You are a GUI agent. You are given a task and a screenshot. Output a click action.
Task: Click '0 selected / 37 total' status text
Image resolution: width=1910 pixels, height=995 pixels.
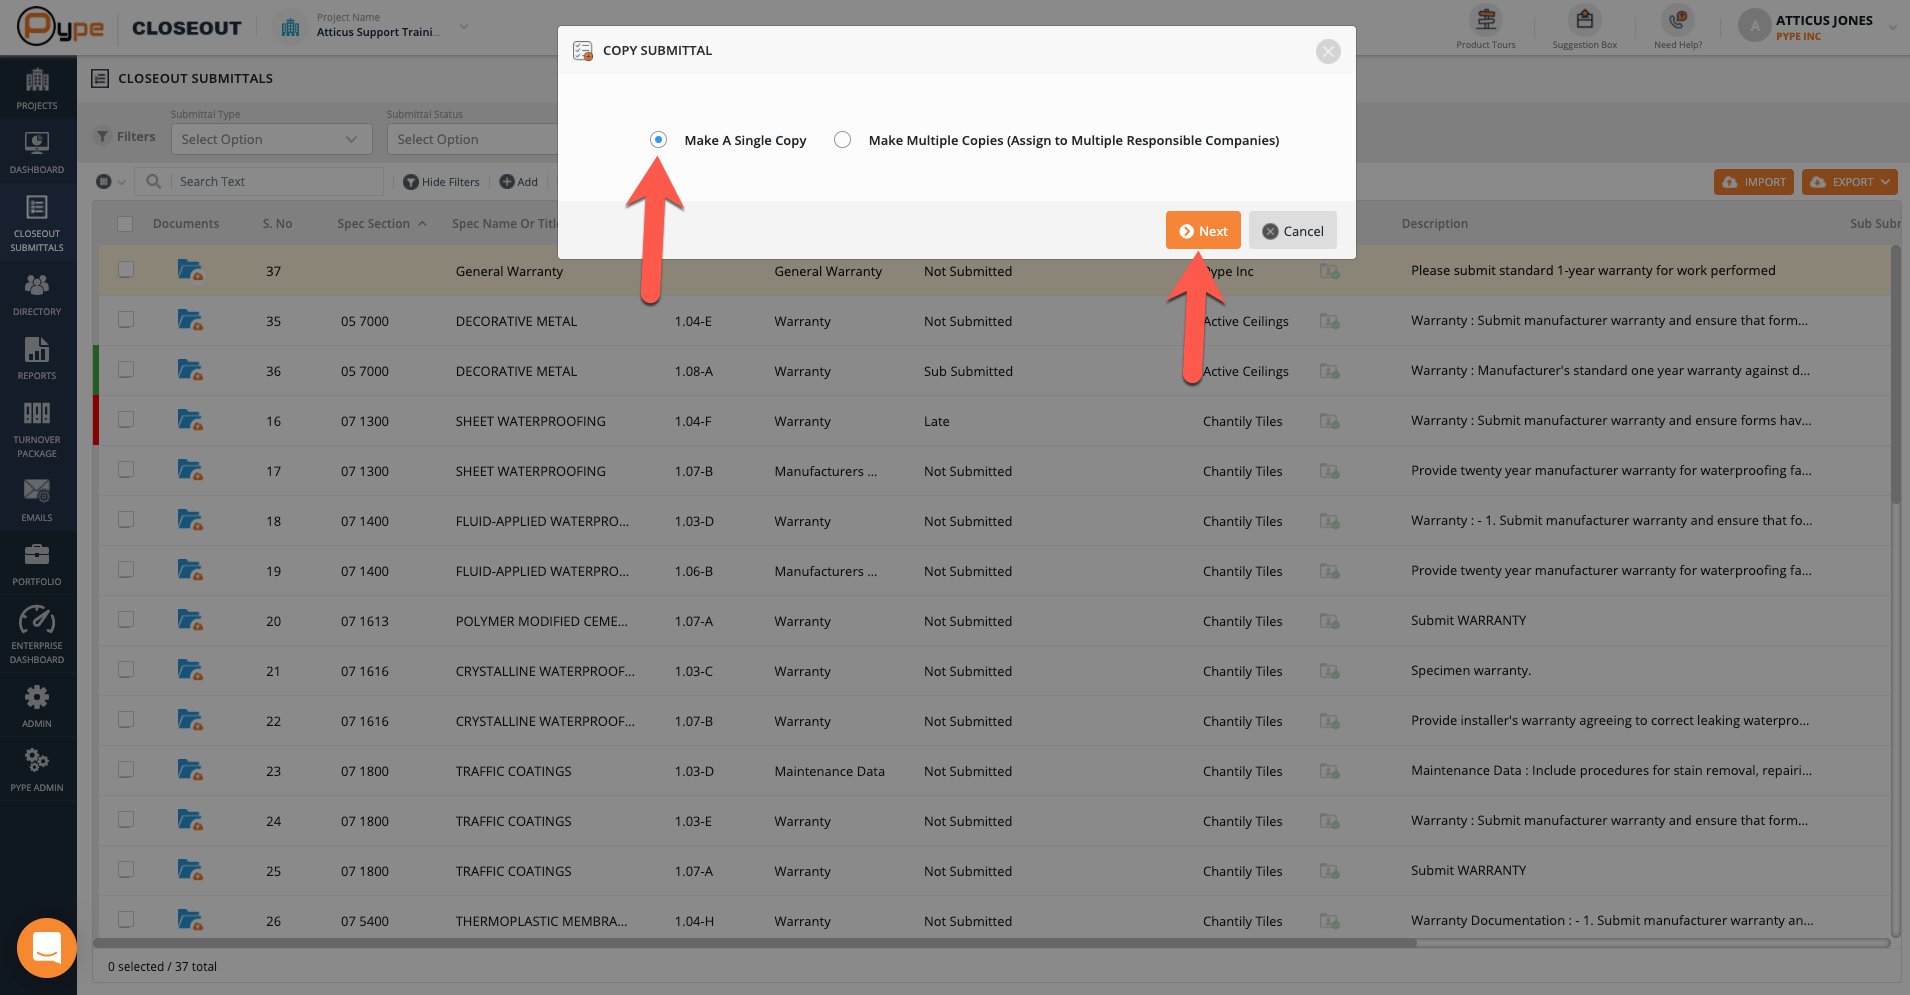click(162, 966)
